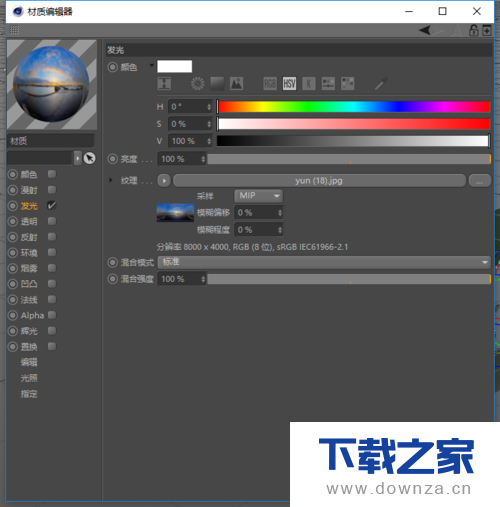This screenshot has height=507, width=500.
Task: Click the sky texture thumbnail preview
Action: (175, 213)
